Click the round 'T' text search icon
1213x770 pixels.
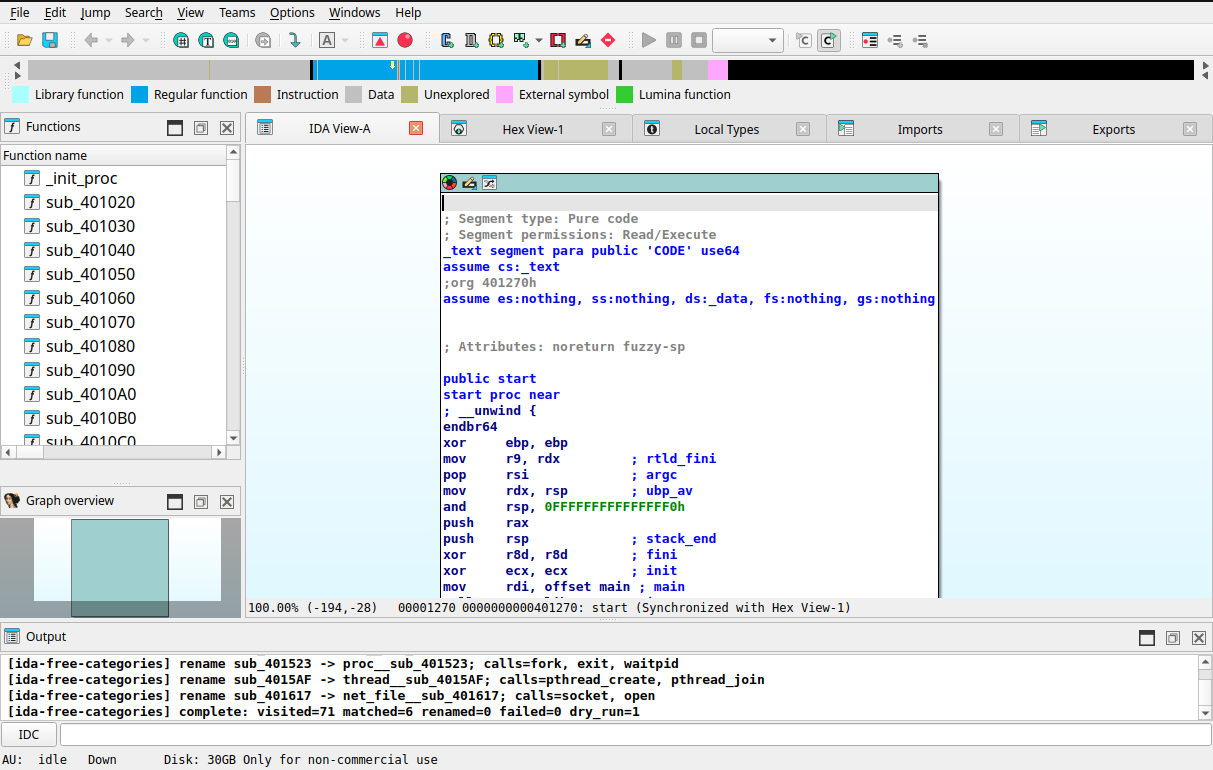(206, 40)
